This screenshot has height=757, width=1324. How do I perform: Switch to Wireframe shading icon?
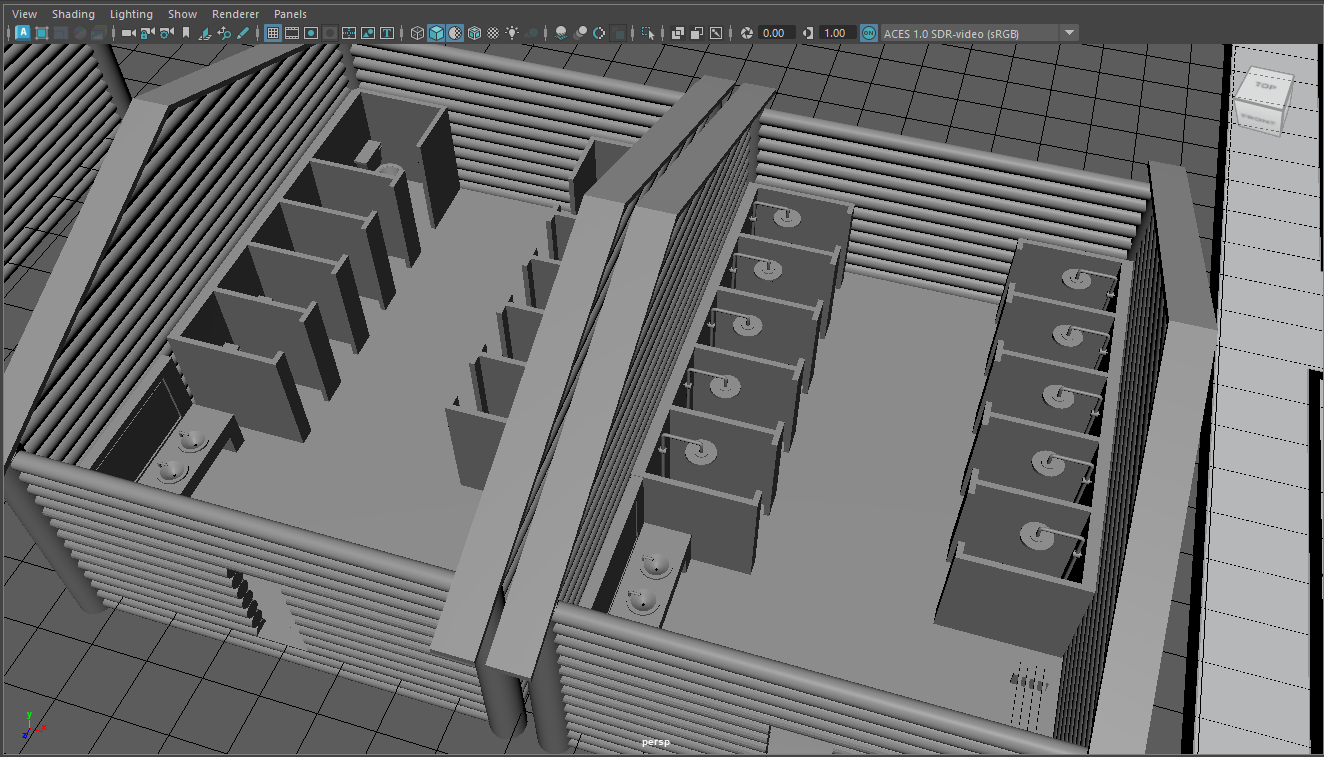click(x=417, y=33)
